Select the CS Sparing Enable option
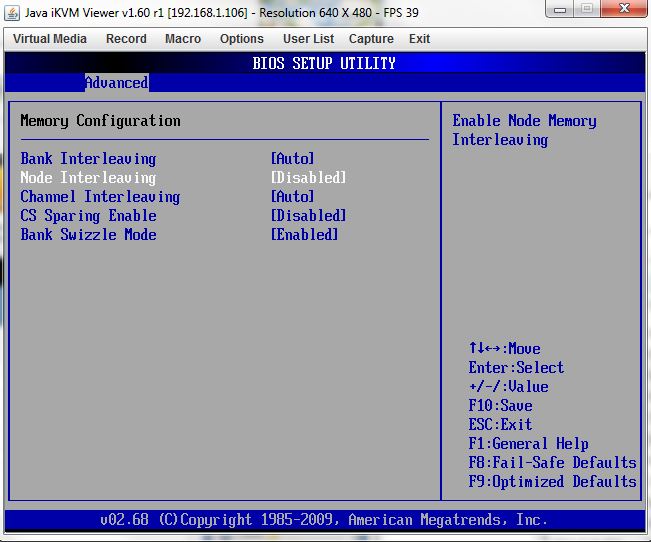This screenshot has height=542, width=651. [88, 216]
